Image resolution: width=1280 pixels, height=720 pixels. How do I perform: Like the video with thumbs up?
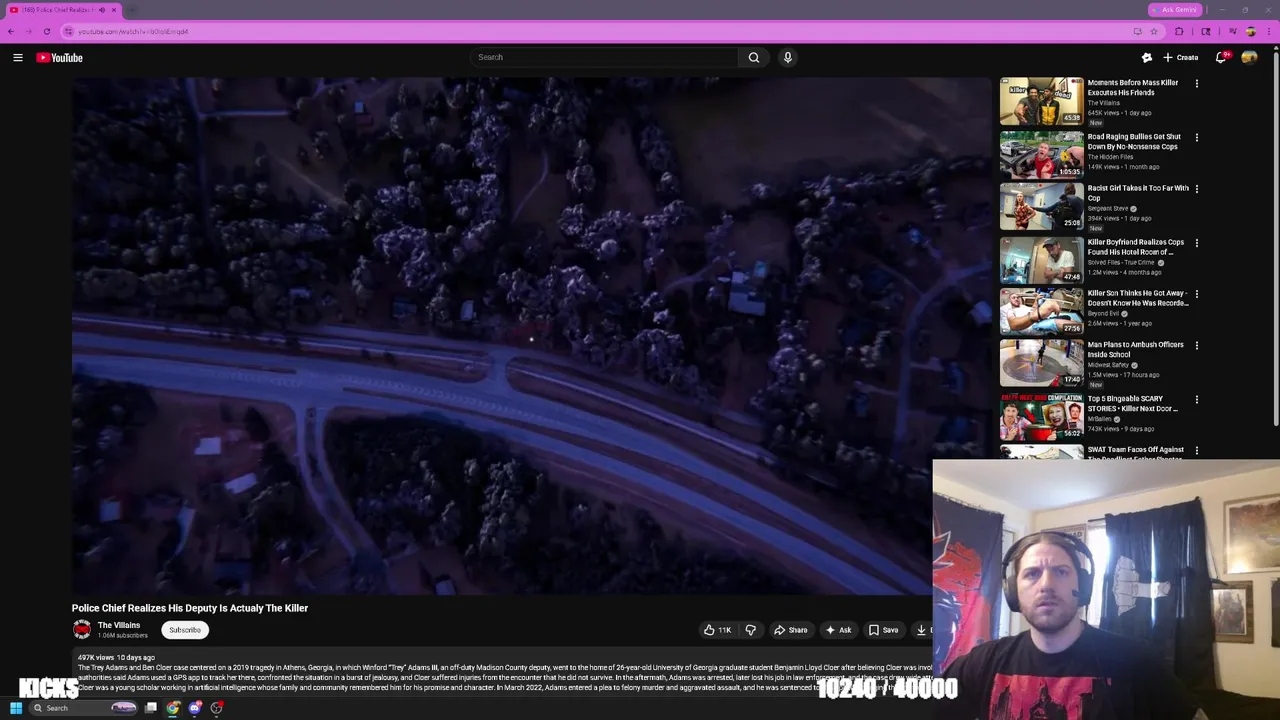(x=717, y=630)
